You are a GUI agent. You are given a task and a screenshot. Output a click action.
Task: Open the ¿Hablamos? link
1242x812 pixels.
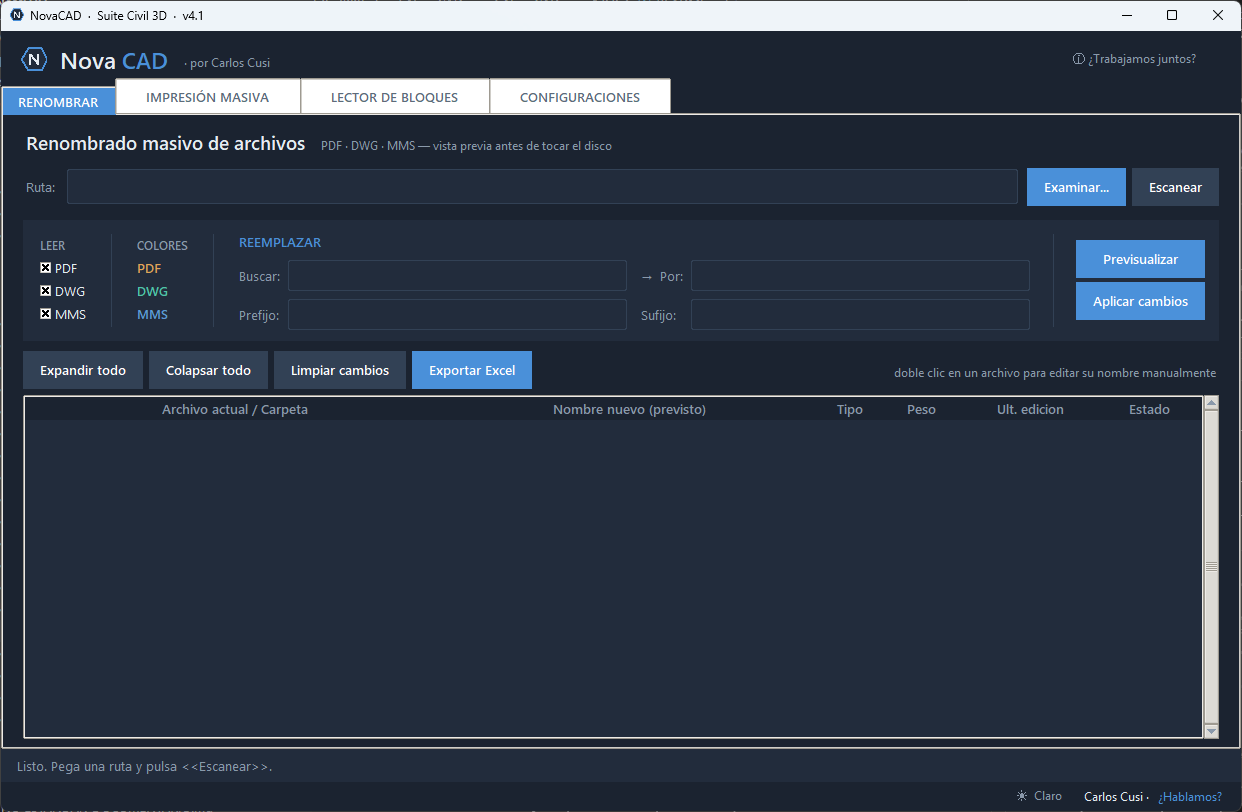1190,797
